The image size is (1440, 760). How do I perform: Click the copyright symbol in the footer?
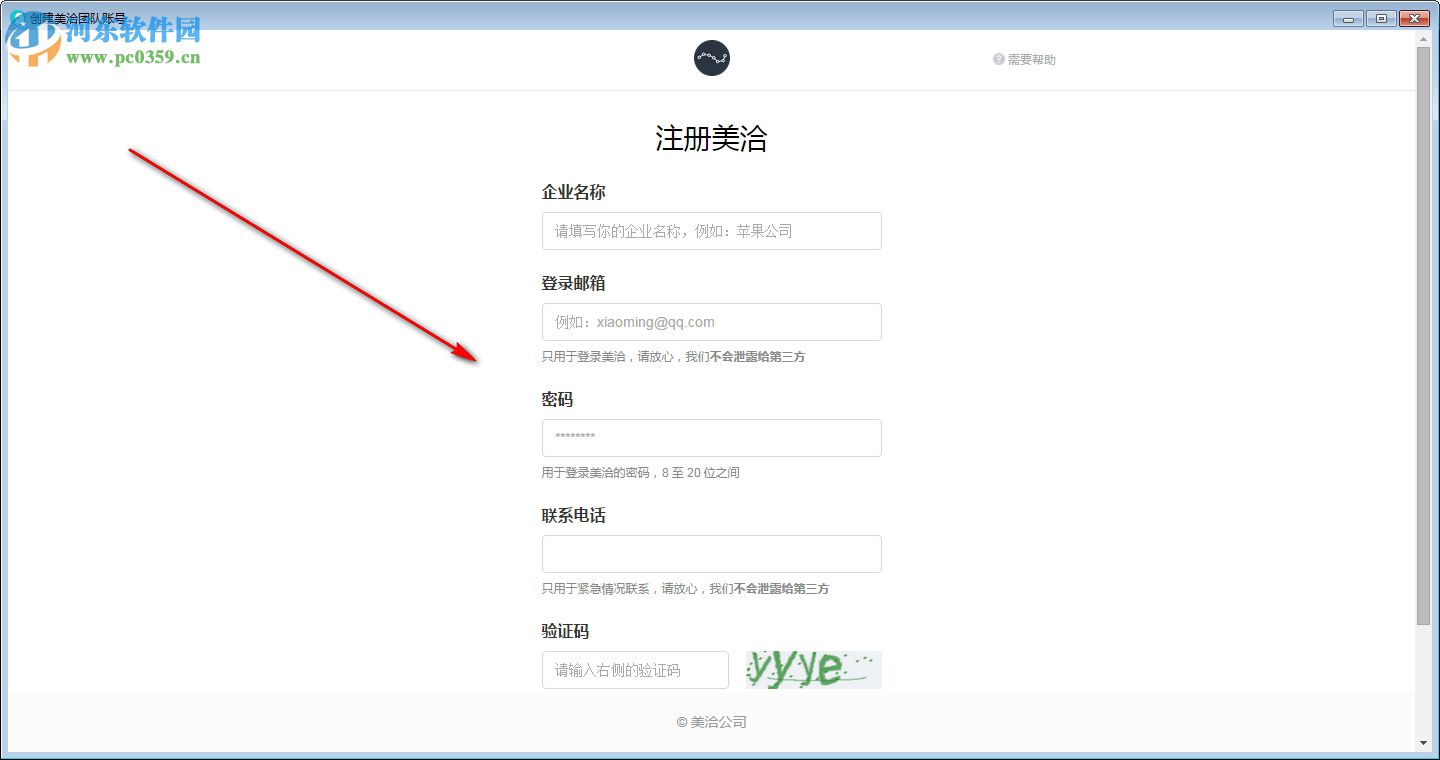(x=679, y=722)
